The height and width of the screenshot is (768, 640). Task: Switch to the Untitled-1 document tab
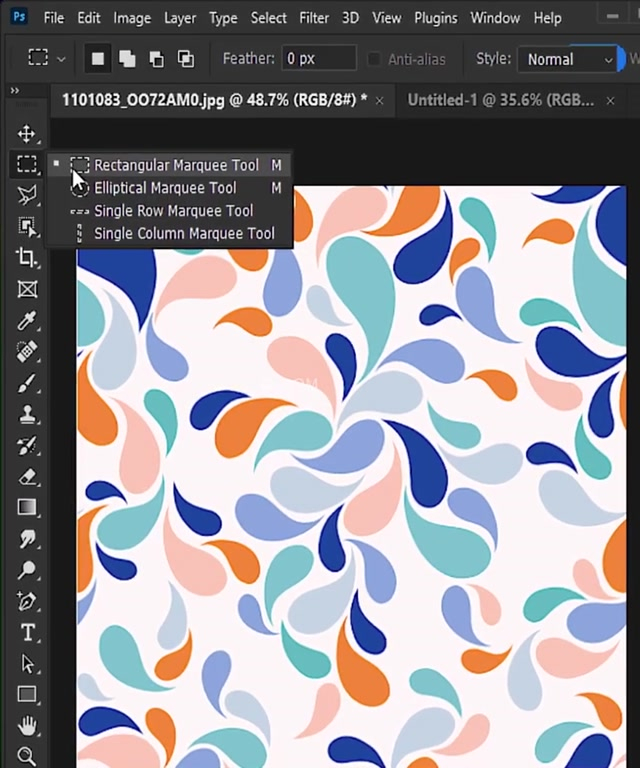click(x=500, y=100)
